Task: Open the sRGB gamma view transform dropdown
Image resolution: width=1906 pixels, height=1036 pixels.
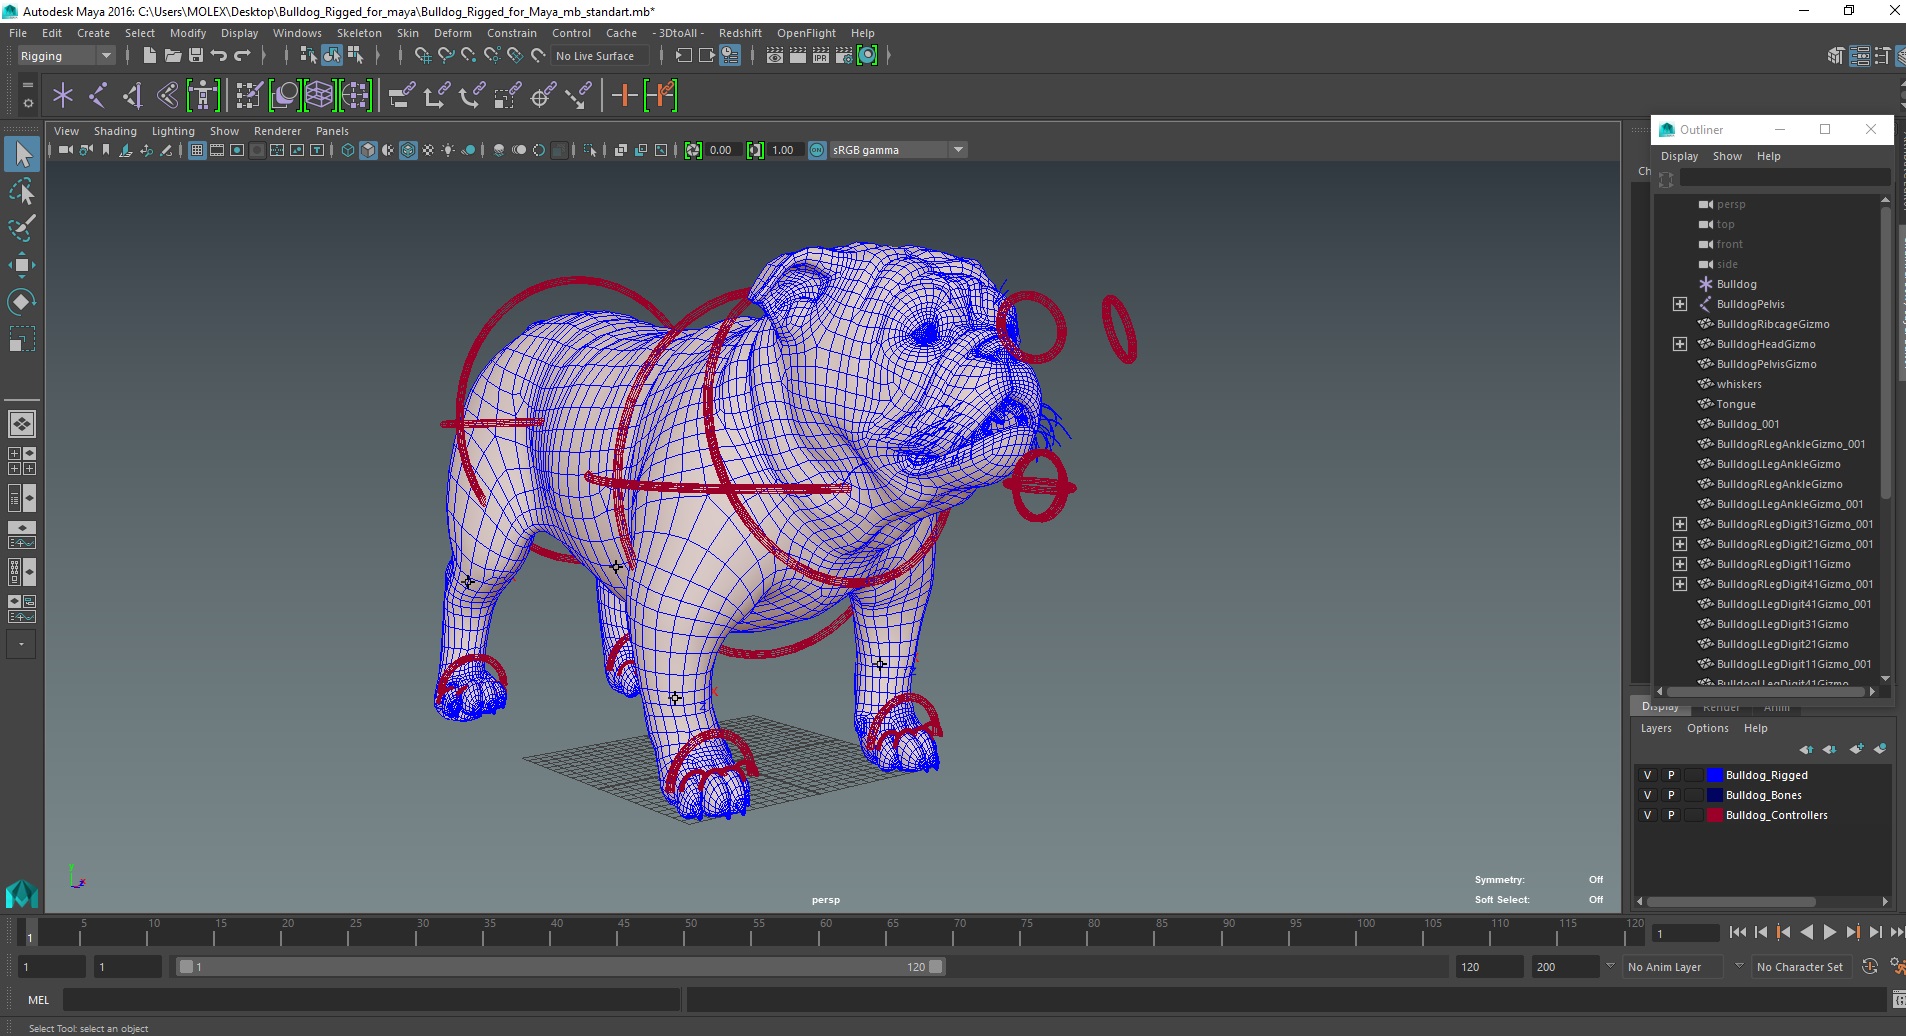Action: 898,150
